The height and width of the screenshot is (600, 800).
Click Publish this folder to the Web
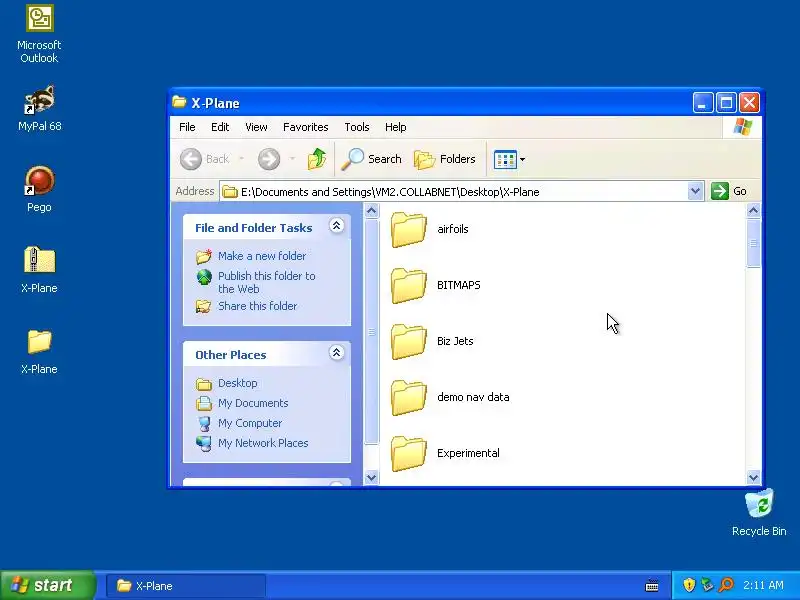(267, 283)
